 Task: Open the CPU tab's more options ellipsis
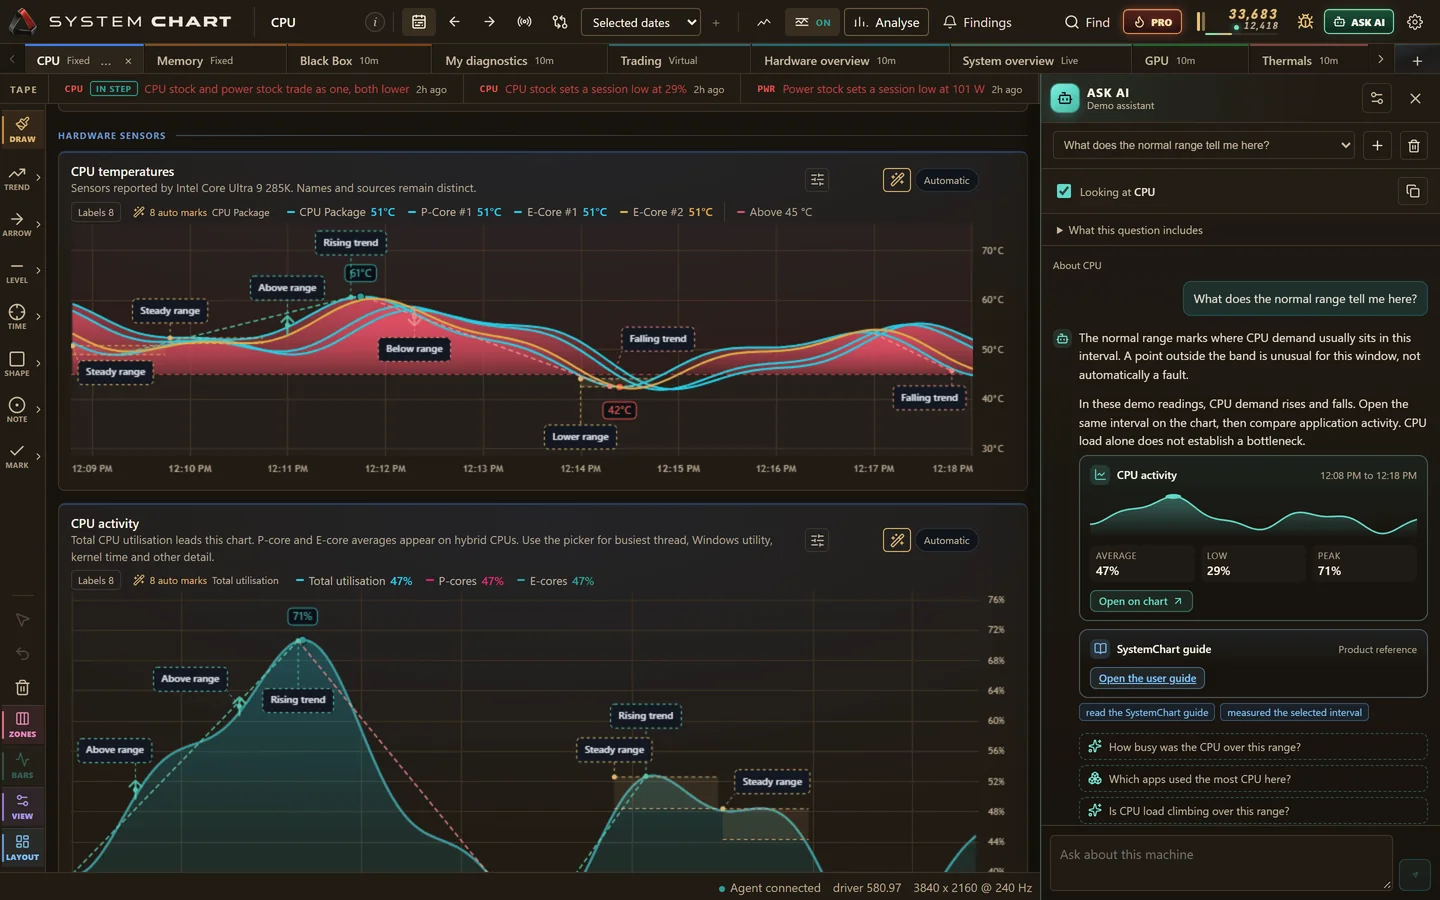(x=106, y=61)
